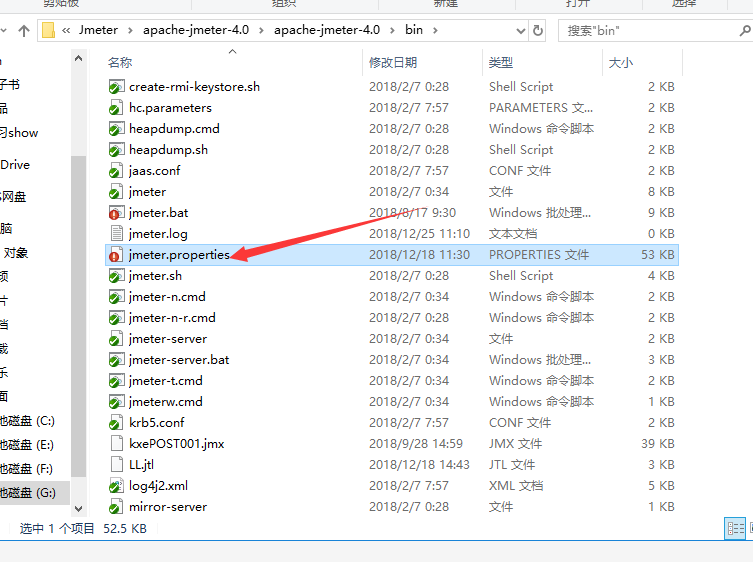Click the search magnifier icon
The image size is (753, 562).
tap(744, 31)
